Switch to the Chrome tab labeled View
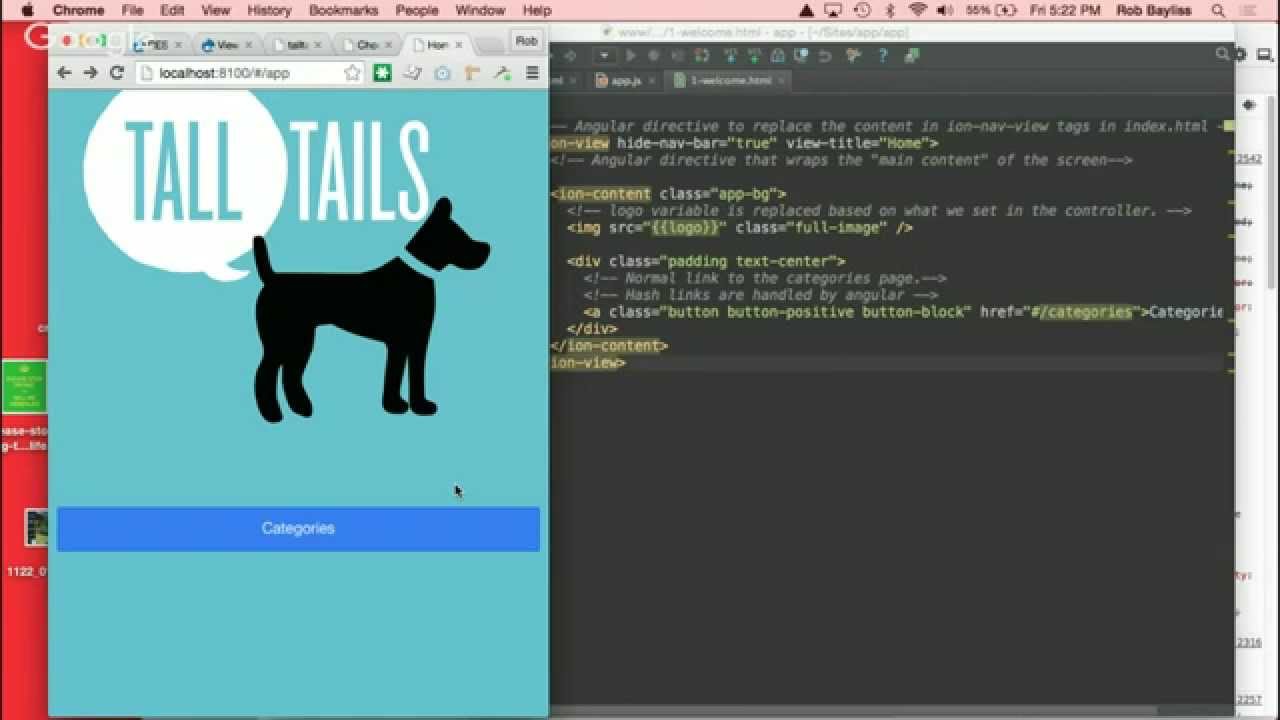Screen dimensions: 1280x720 pyautogui.click(x=227, y=45)
